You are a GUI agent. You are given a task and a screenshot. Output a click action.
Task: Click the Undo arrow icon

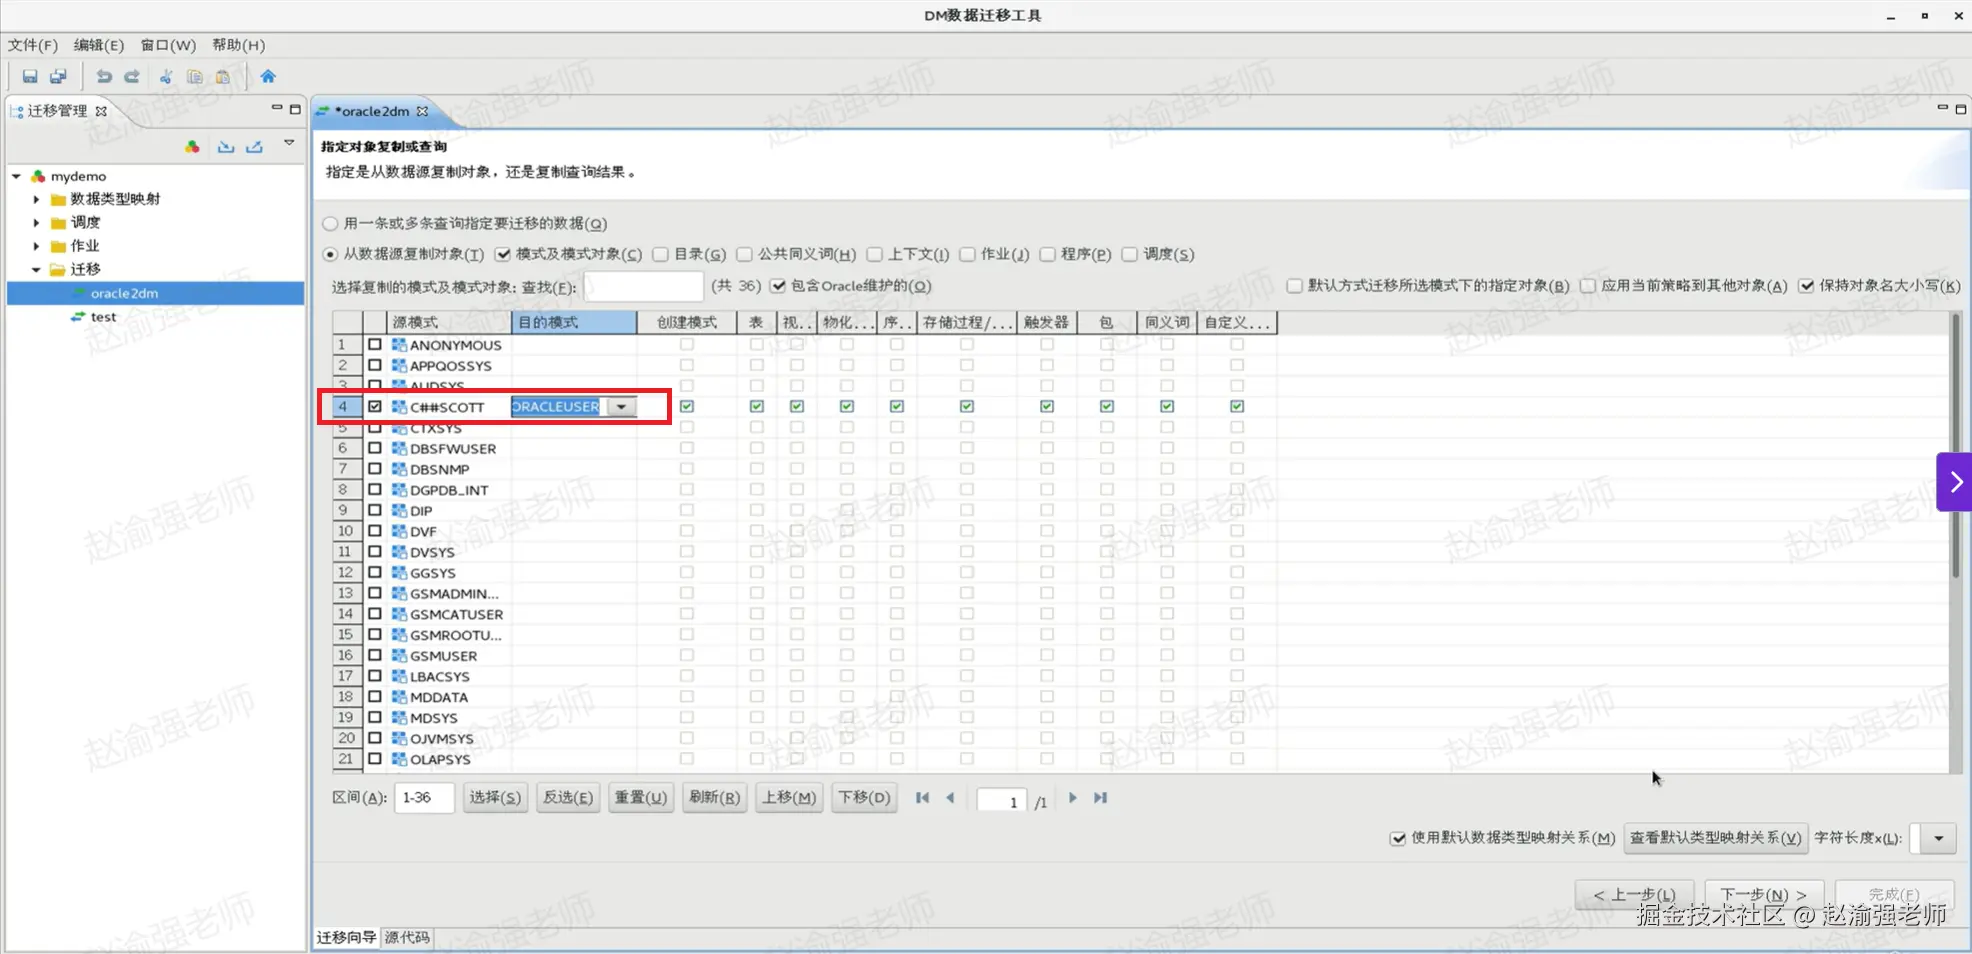pos(104,76)
